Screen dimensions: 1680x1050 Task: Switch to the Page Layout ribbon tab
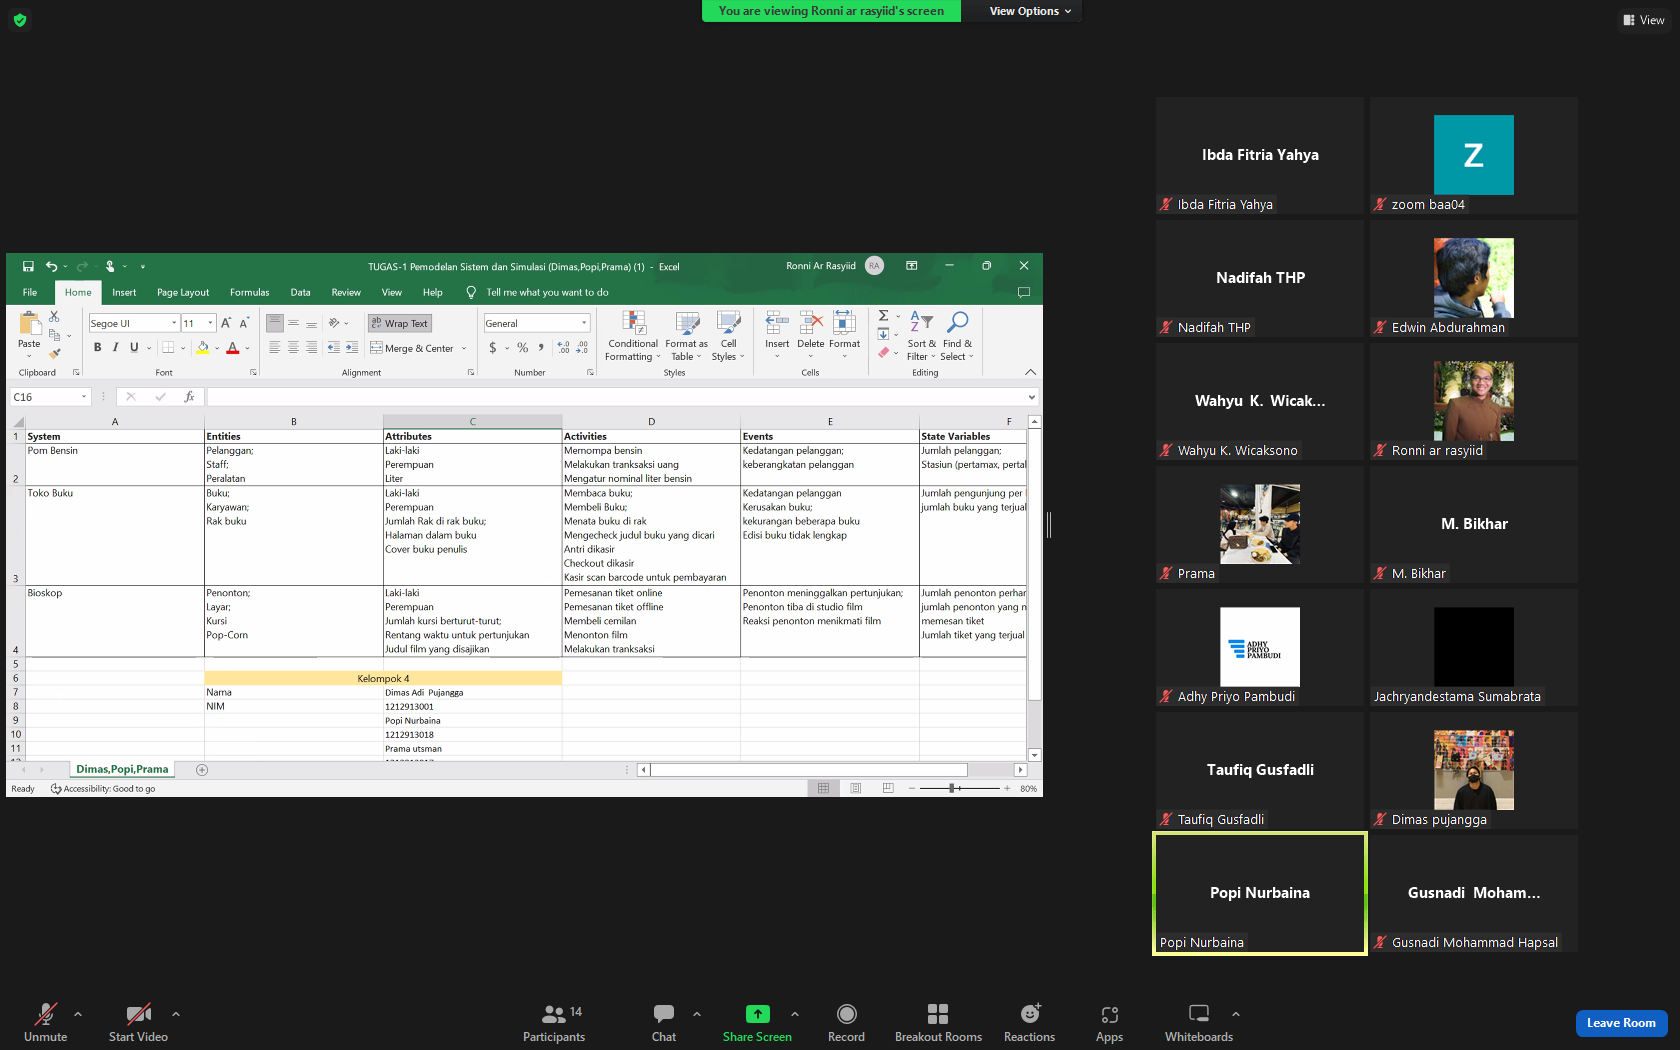click(x=183, y=293)
